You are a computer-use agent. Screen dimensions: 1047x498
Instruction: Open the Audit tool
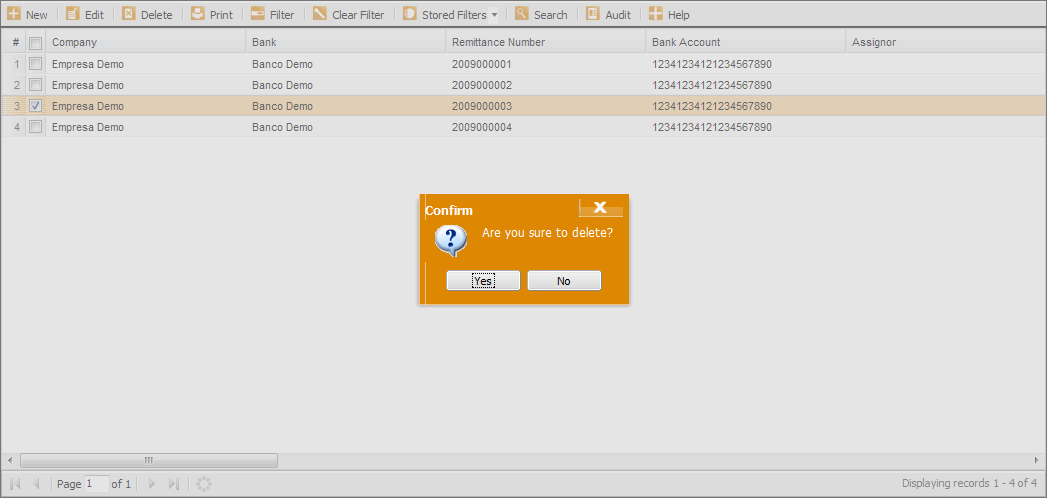coord(593,15)
